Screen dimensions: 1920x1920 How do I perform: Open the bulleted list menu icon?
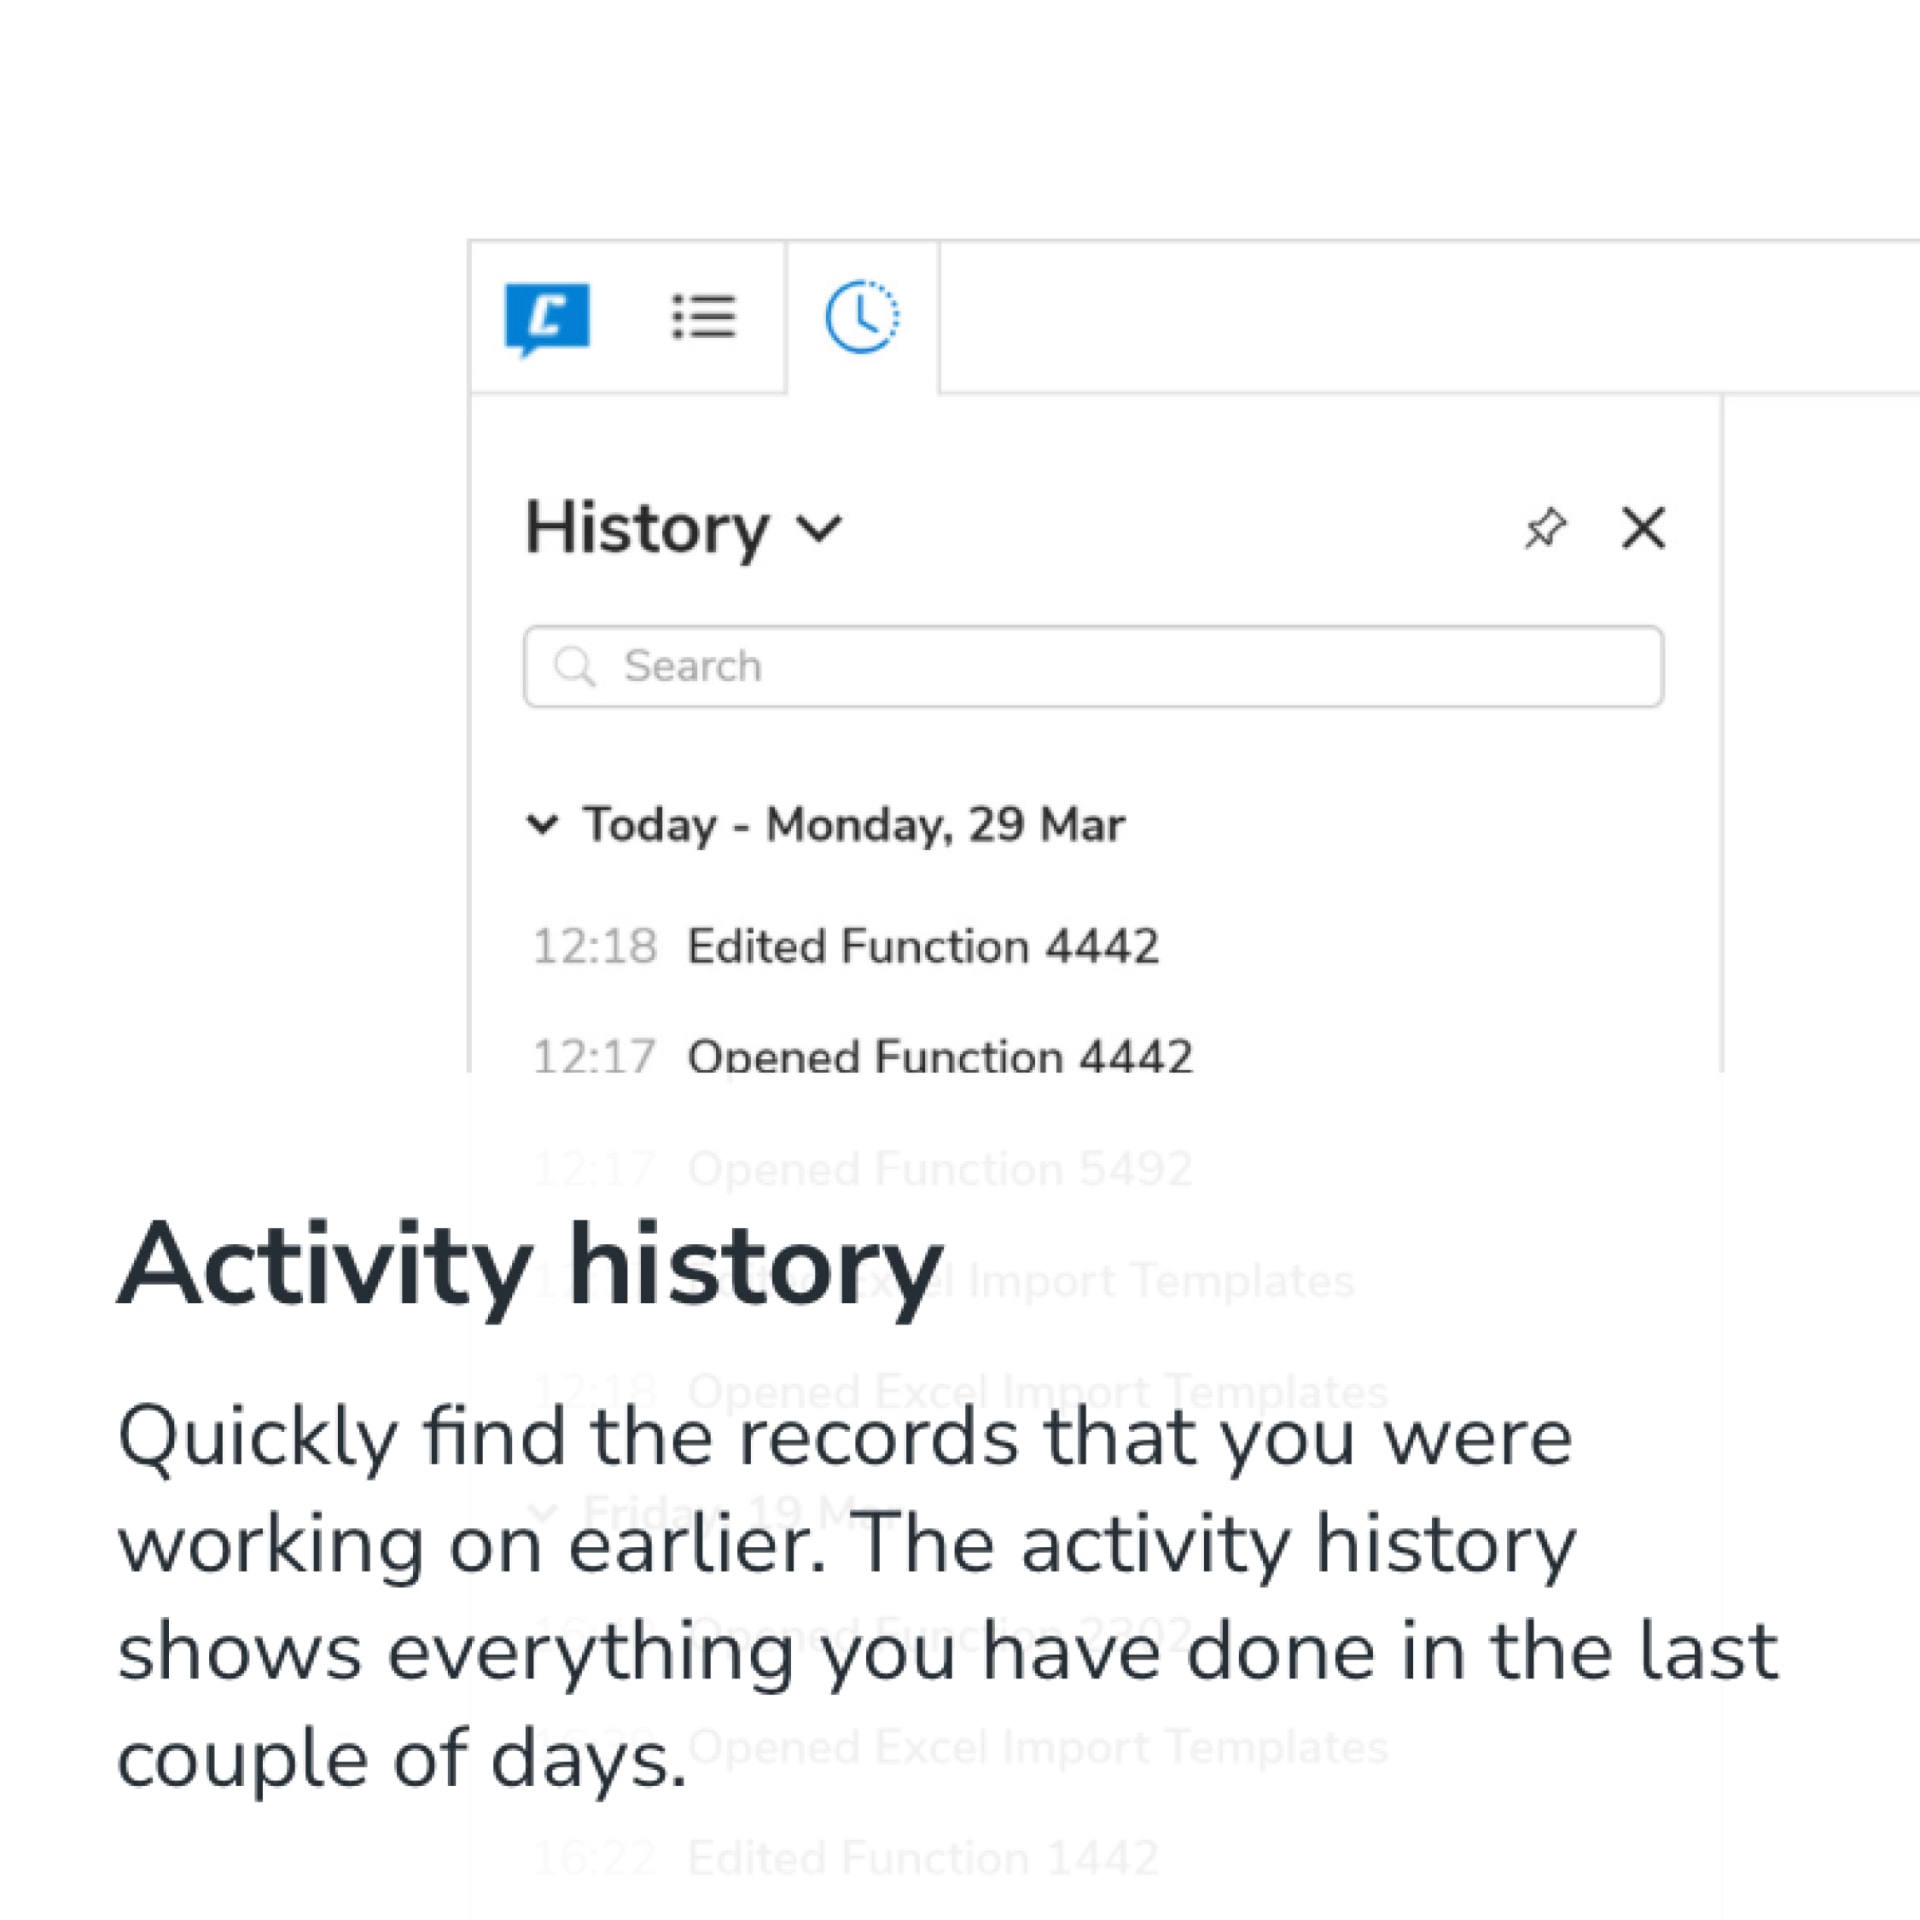(704, 317)
